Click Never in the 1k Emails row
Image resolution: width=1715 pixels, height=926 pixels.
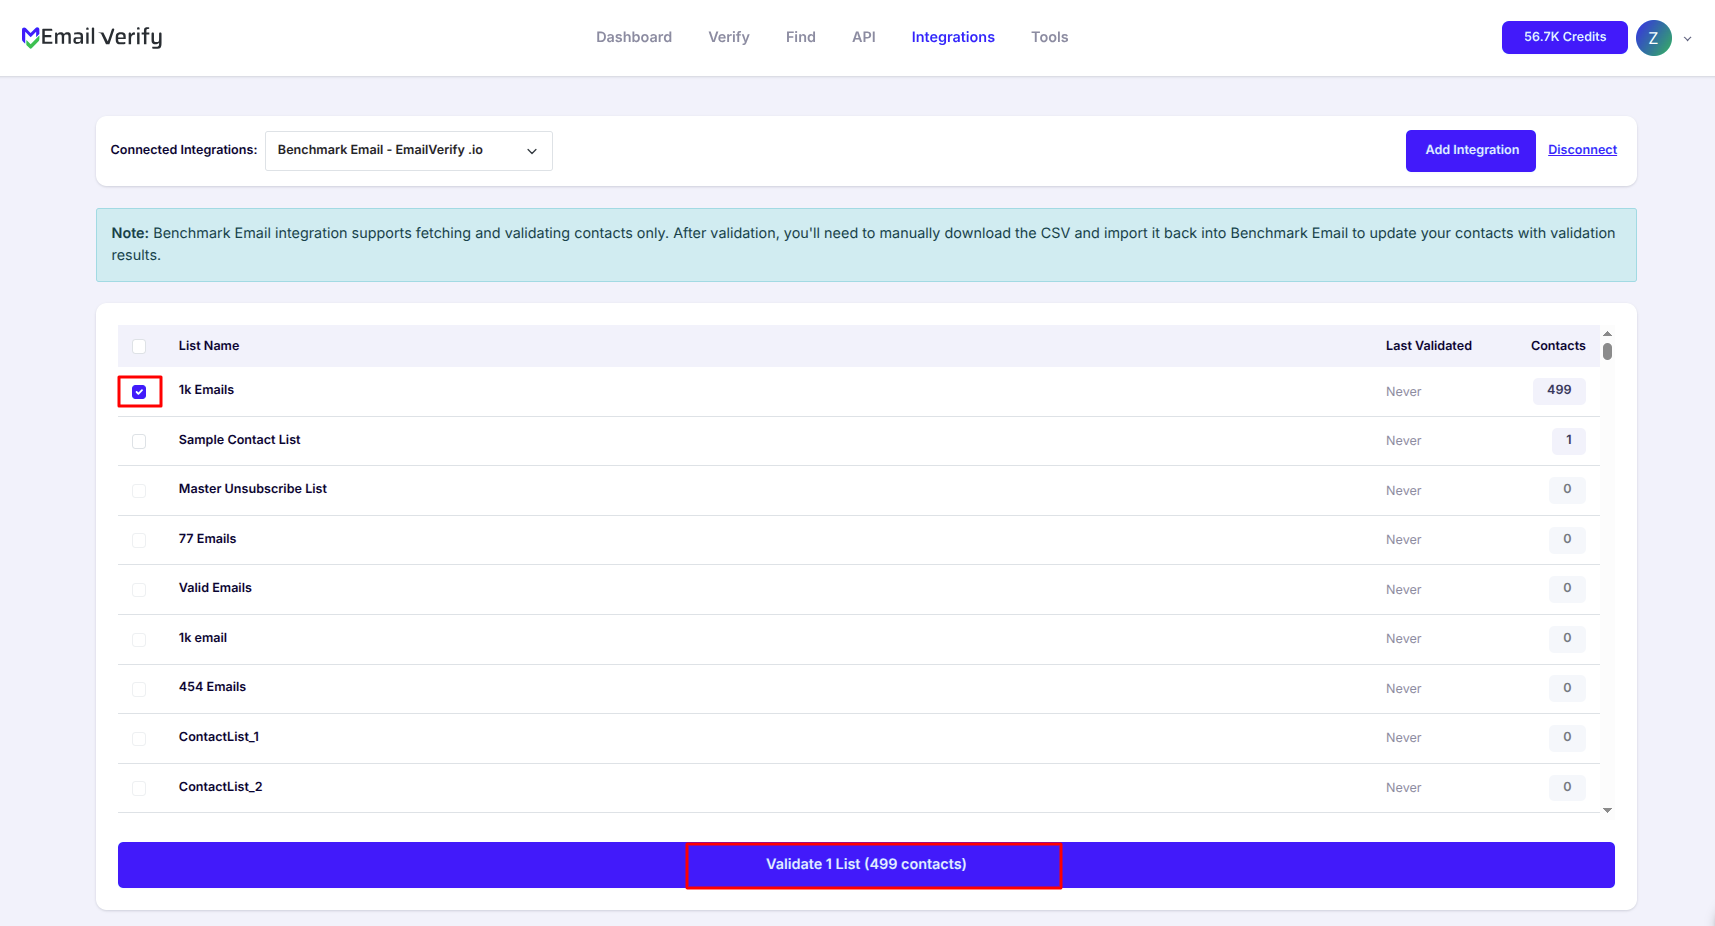coord(1403,392)
